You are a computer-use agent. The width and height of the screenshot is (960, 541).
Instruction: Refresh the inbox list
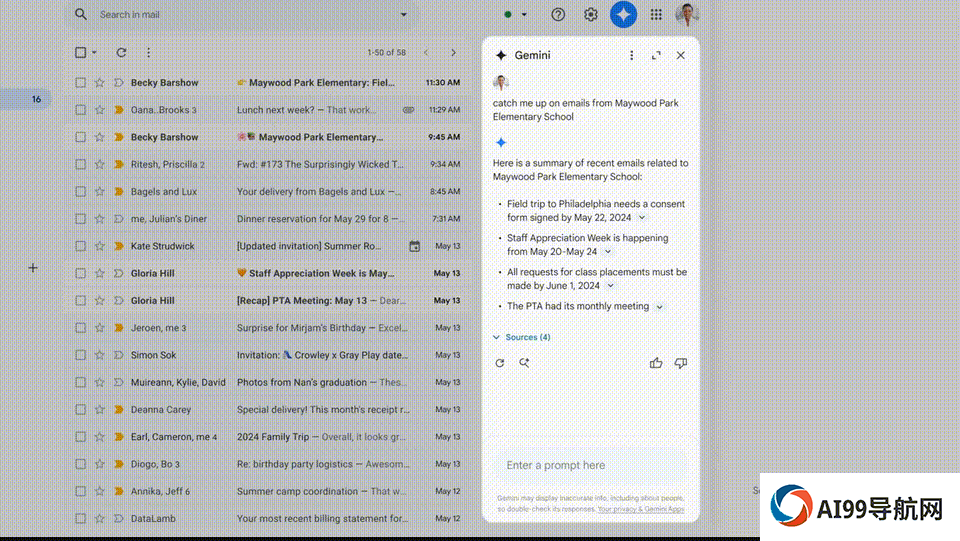click(x=121, y=53)
